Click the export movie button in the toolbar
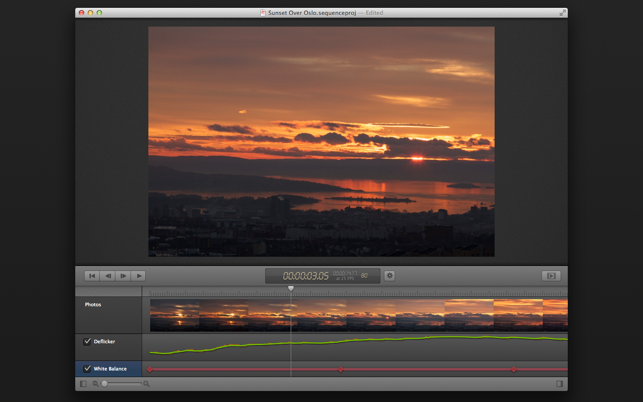 pyautogui.click(x=551, y=276)
